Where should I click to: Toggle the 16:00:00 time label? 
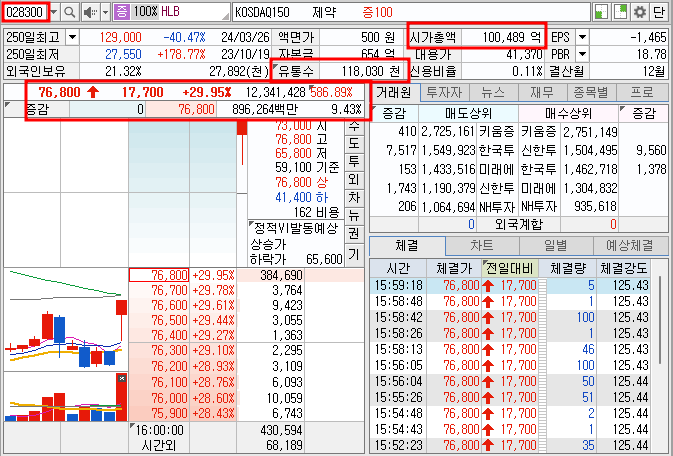point(159,430)
